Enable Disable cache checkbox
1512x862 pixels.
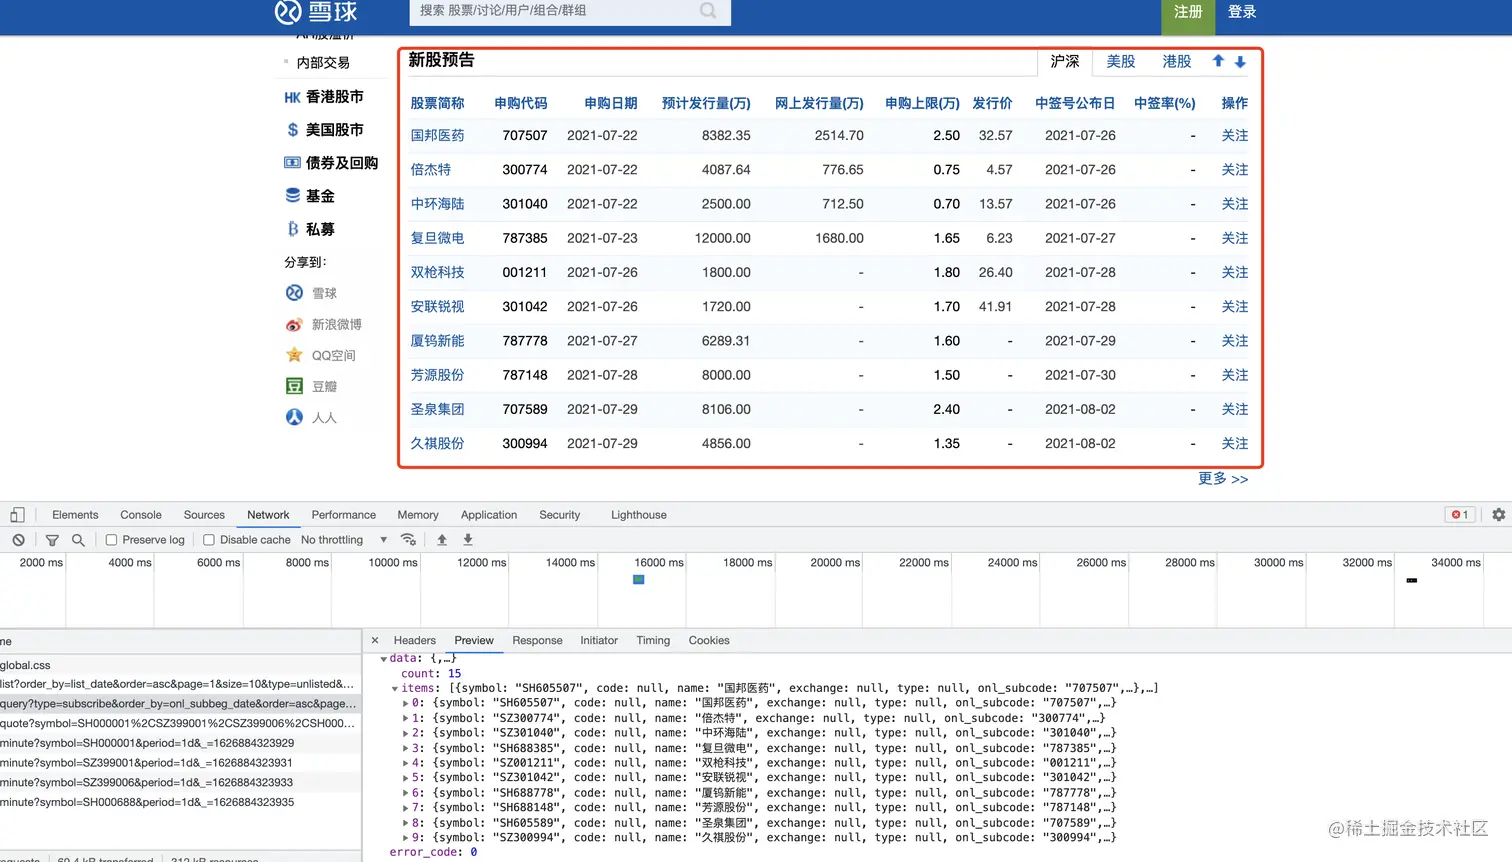(209, 540)
